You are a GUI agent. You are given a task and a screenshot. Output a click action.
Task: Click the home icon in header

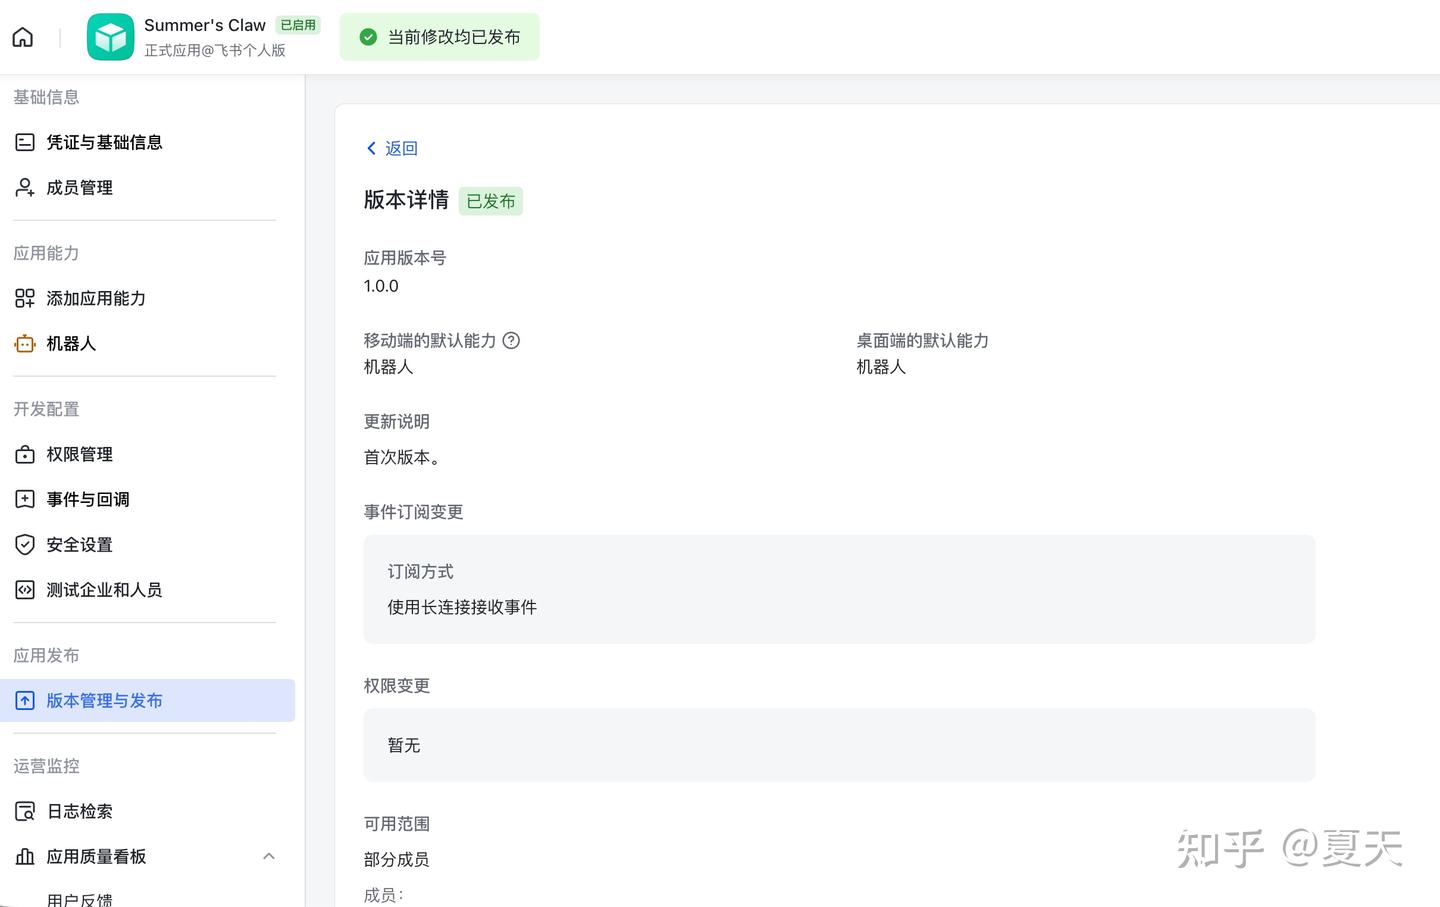pyautogui.click(x=23, y=37)
